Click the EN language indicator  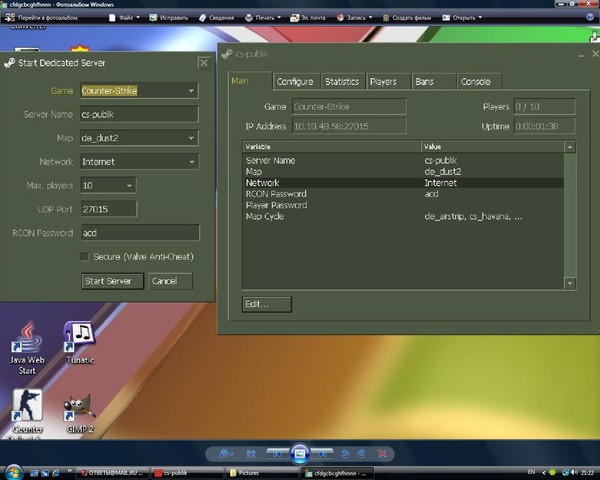point(531,472)
